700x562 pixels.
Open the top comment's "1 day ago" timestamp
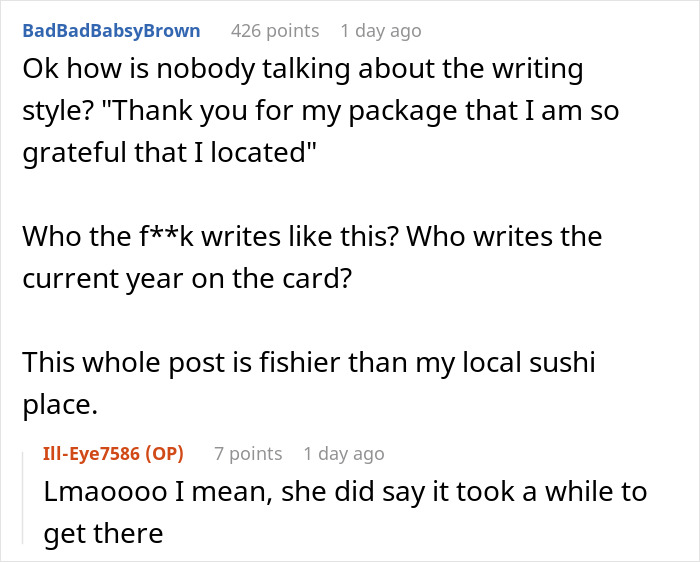click(x=381, y=31)
